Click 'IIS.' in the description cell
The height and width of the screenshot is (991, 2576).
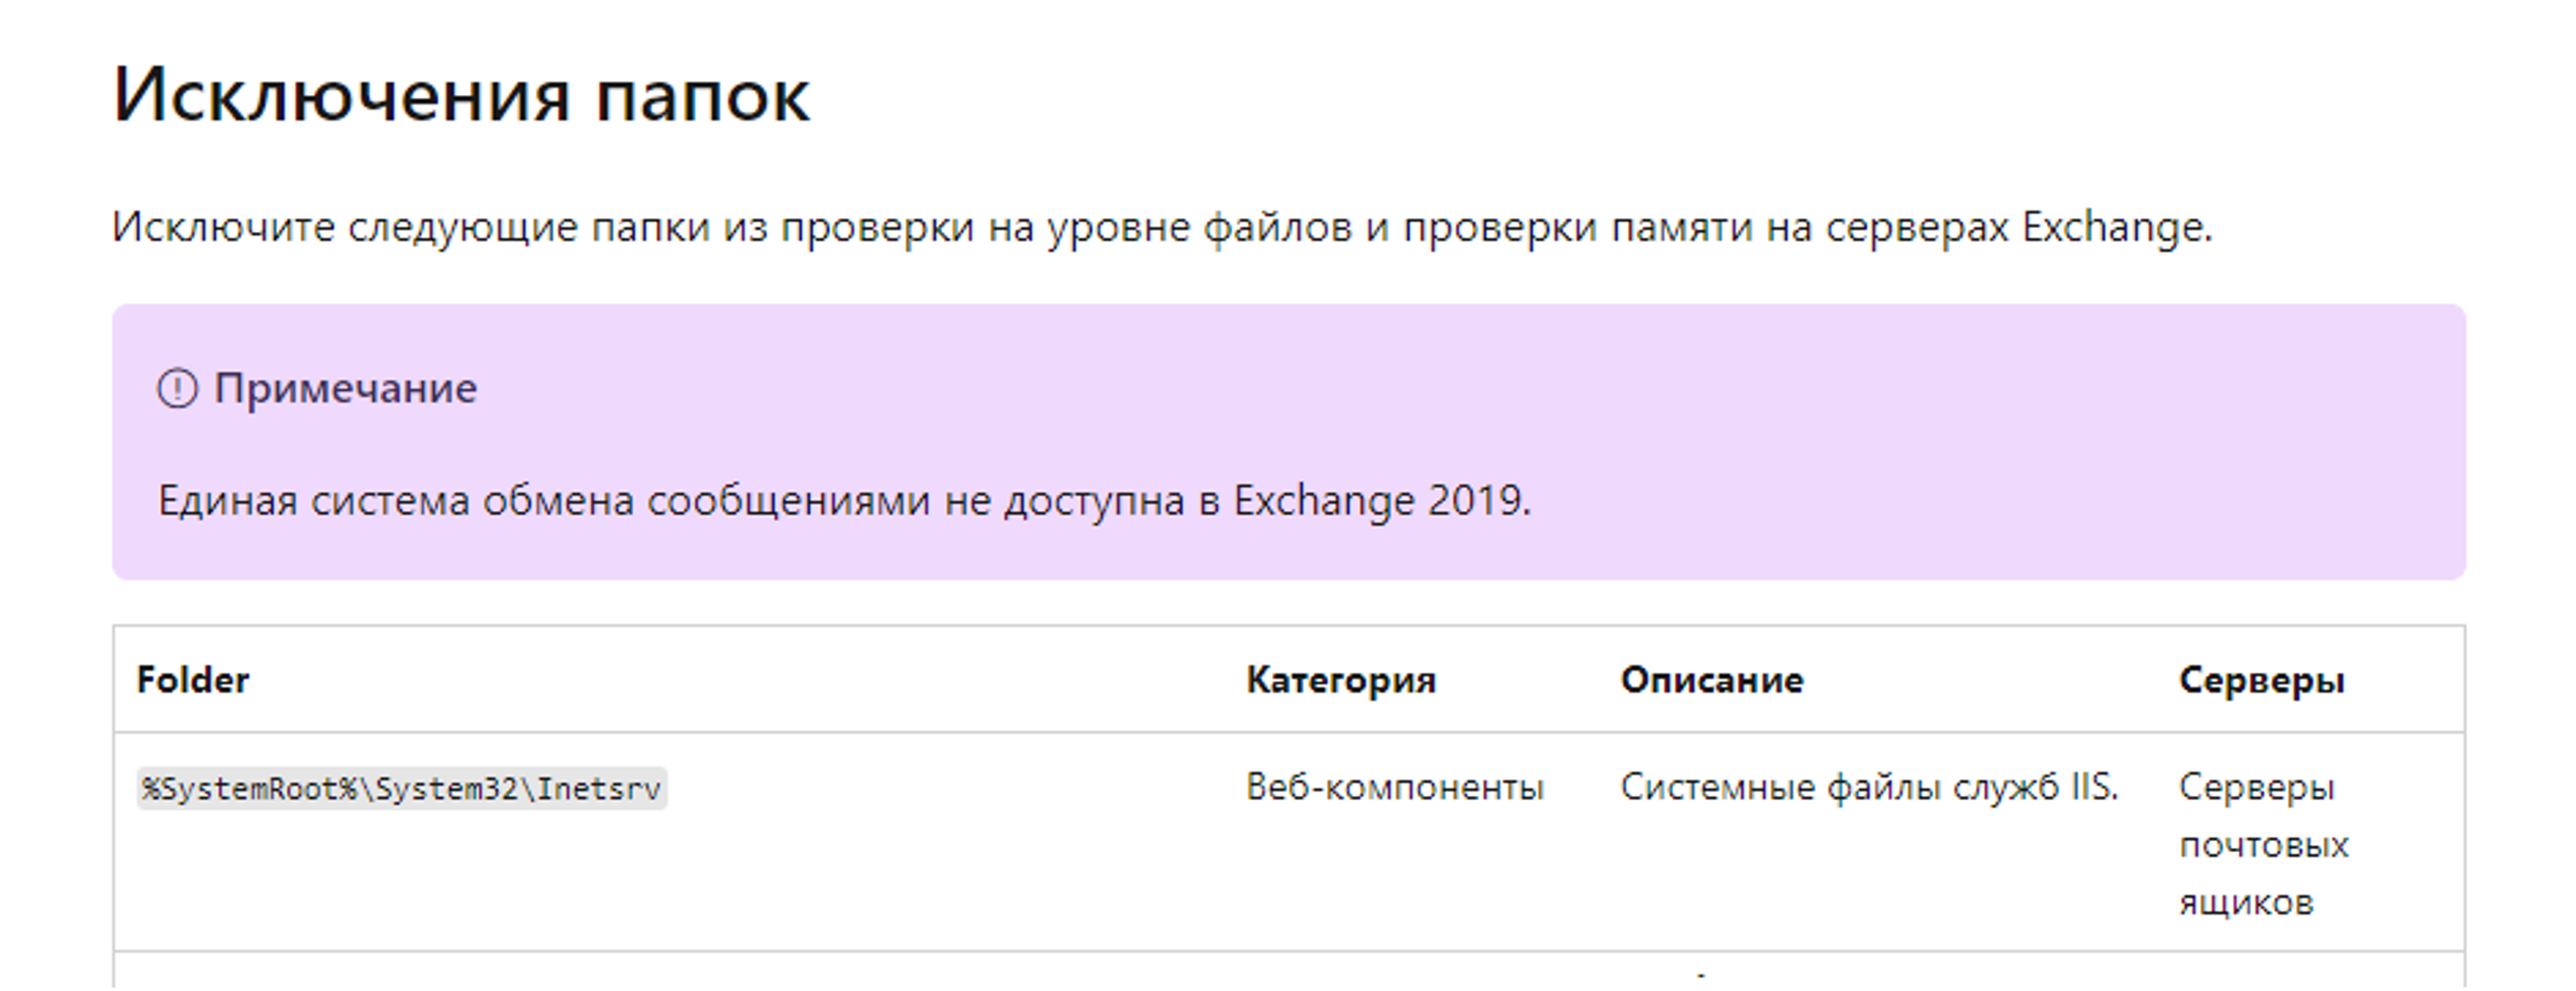[x=2094, y=788]
